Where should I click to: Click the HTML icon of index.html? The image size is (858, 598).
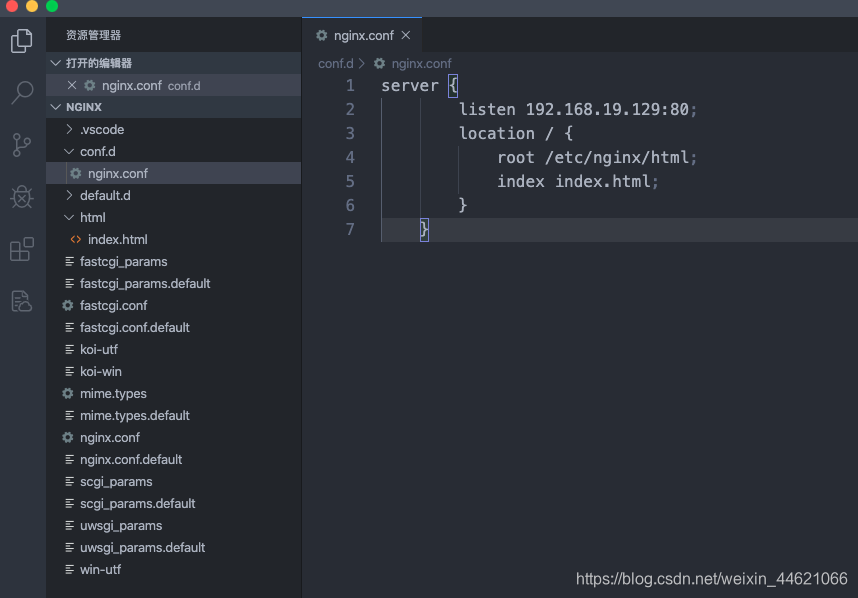click(x=76, y=239)
